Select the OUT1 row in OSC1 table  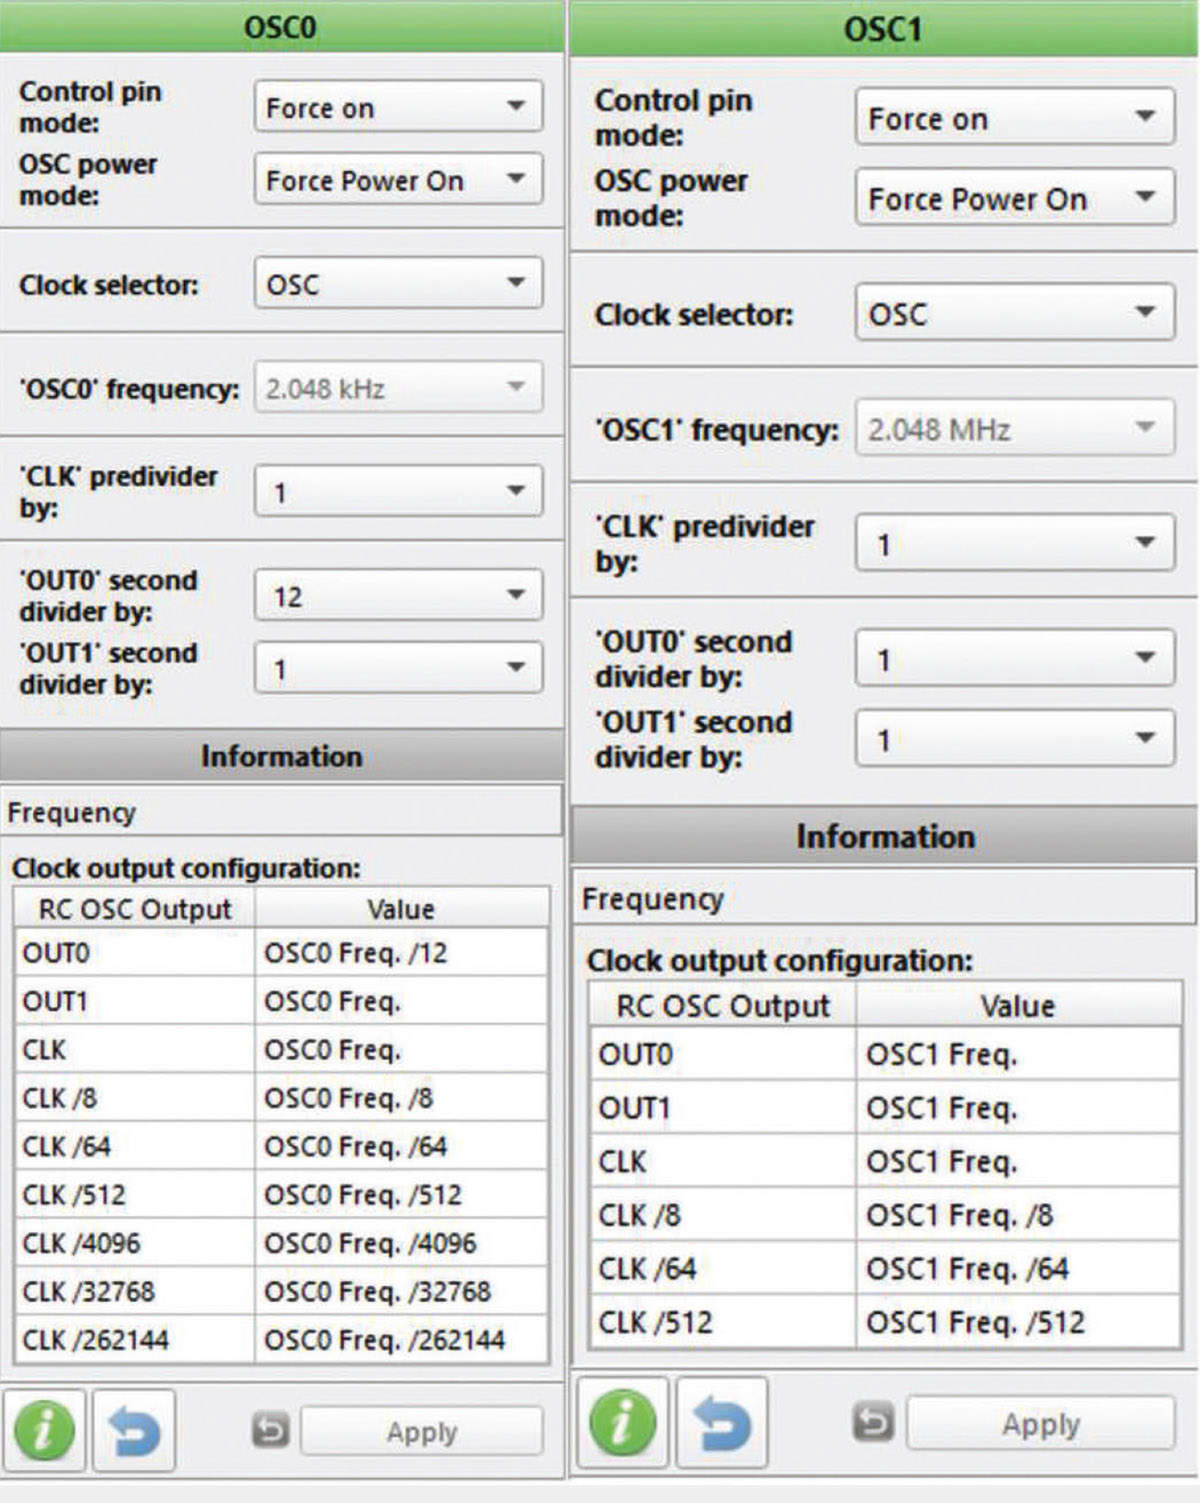[x=885, y=1107]
